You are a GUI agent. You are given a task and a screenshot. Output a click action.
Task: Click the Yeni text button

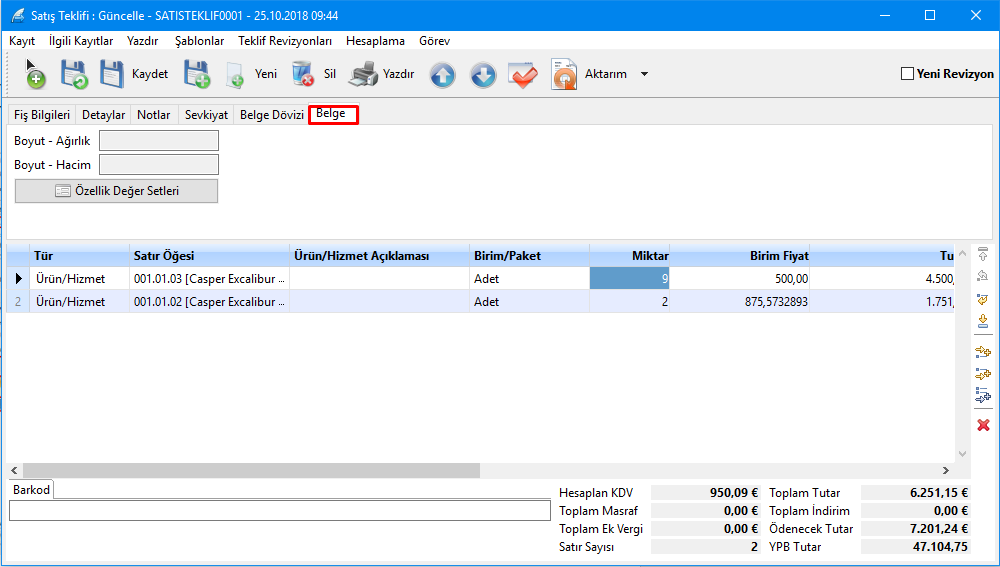[x=266, y=74]
